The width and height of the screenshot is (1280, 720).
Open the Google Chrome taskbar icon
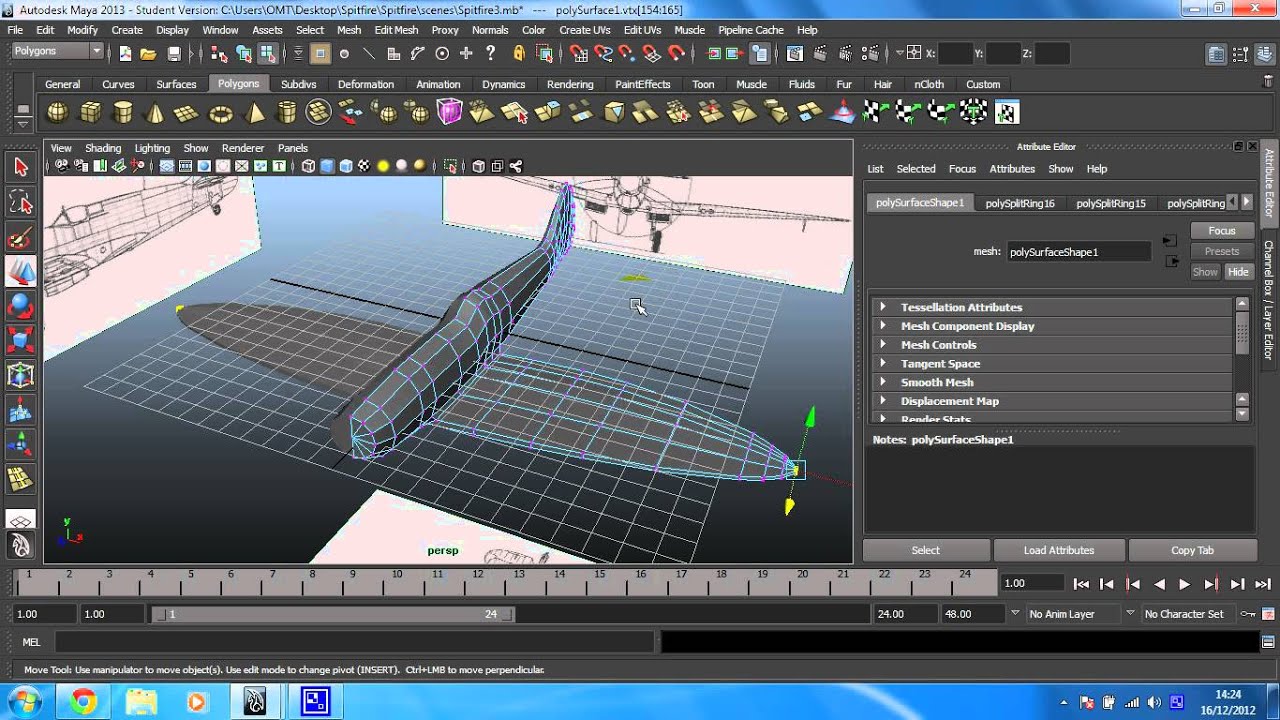tap(83, 702)
